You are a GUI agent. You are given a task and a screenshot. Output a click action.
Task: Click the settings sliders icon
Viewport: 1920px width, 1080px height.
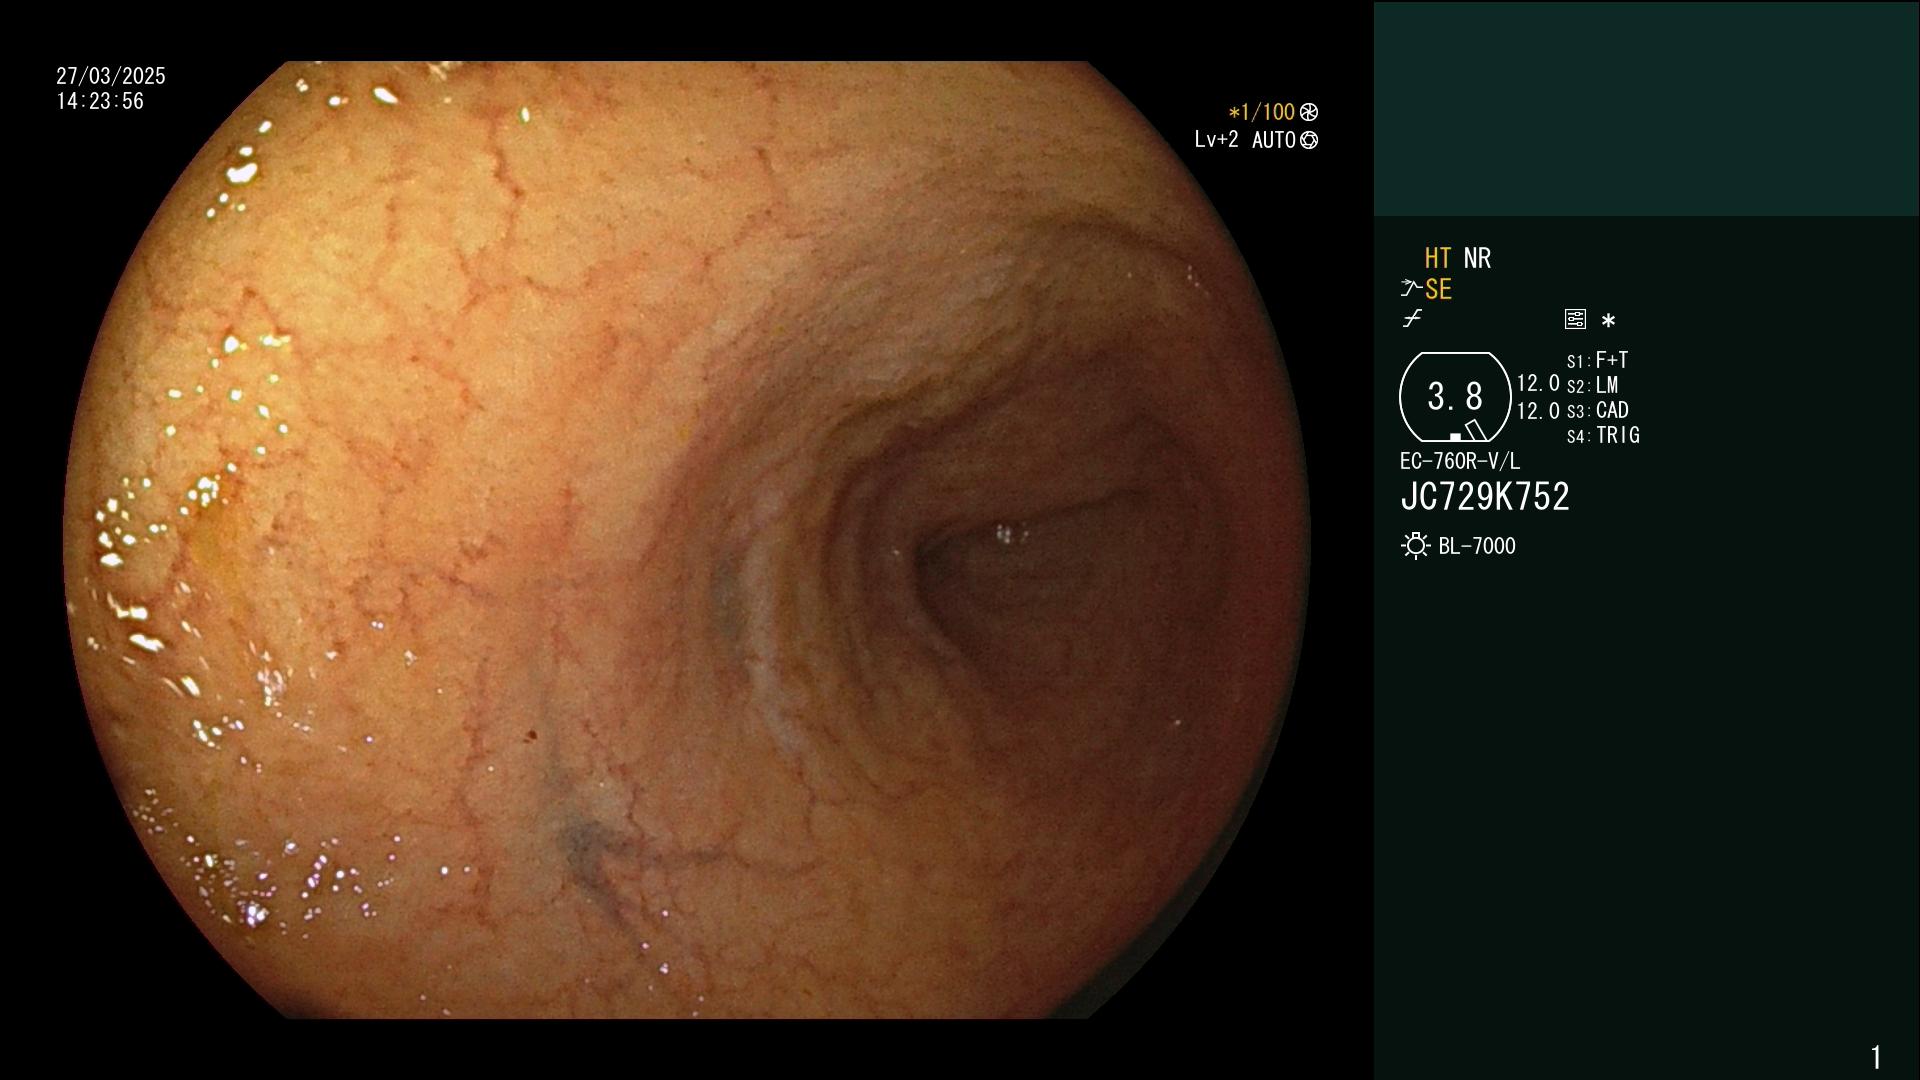(x=1575, y=319)
